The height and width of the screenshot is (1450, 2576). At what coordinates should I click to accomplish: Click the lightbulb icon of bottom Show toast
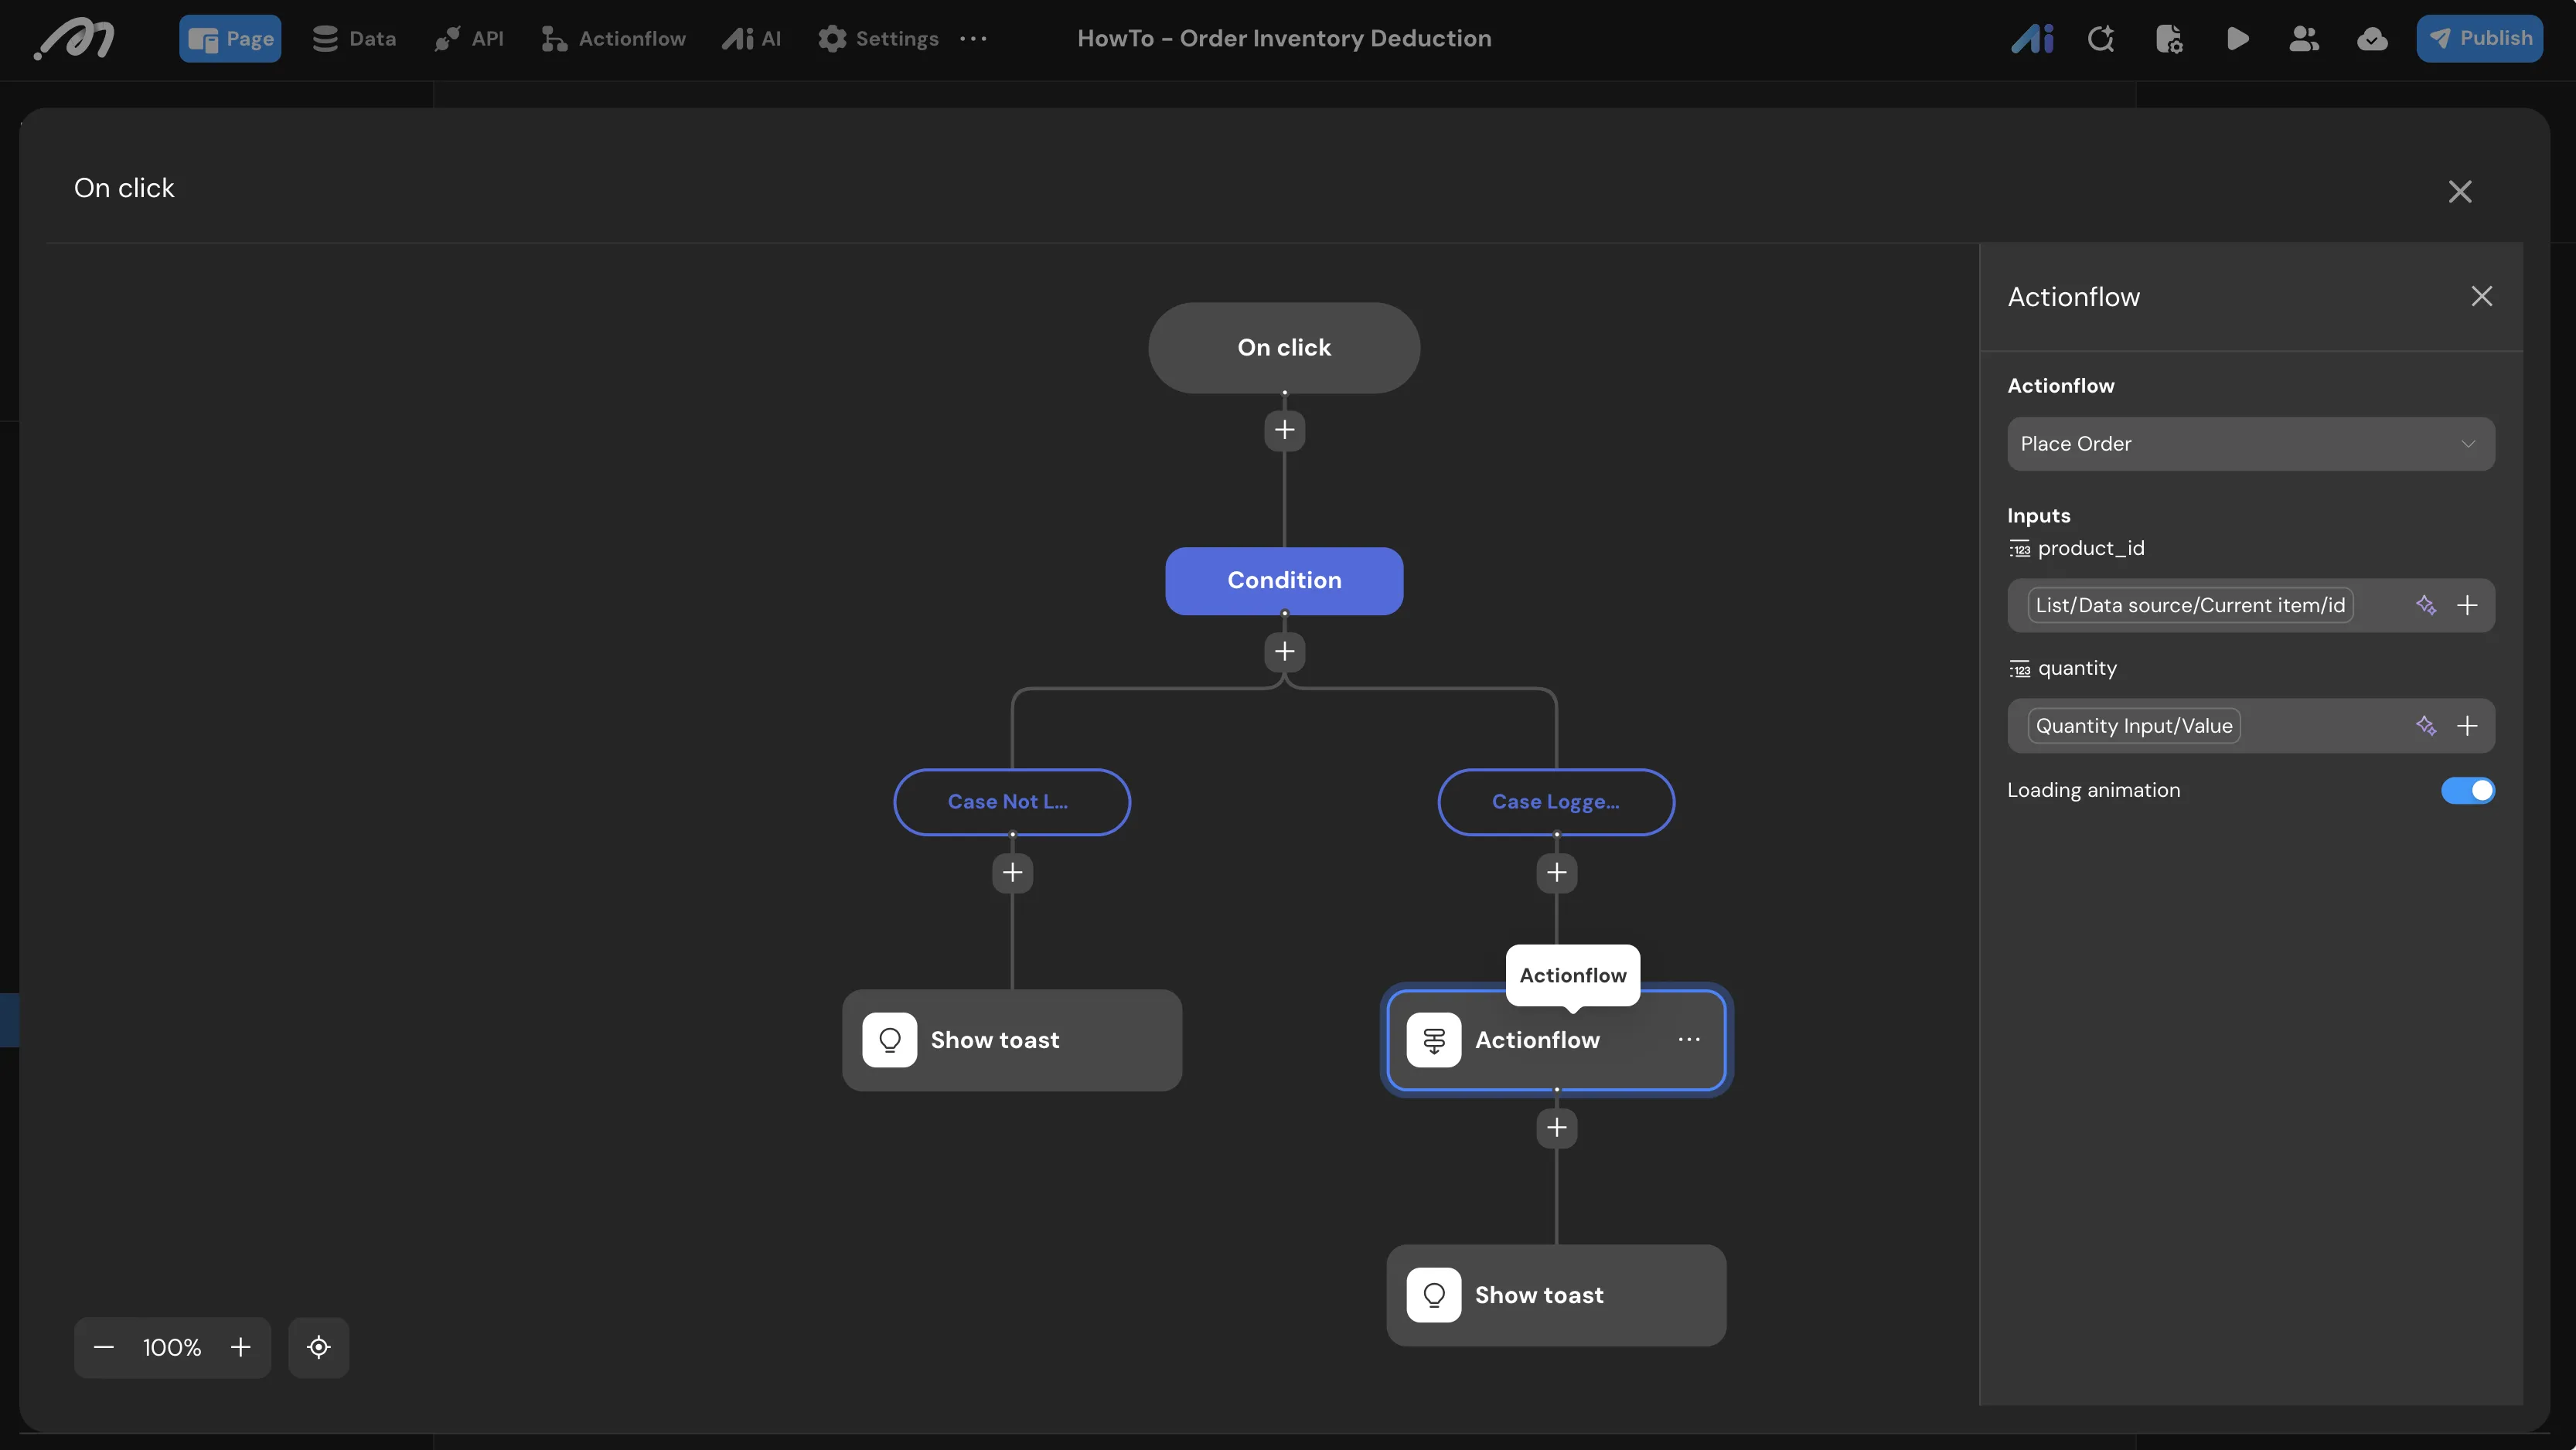click(1434, 1295)
